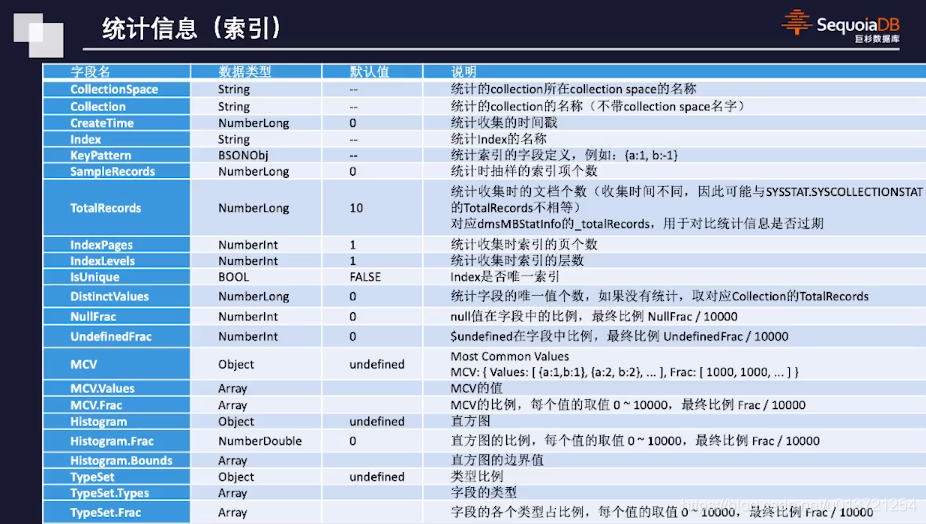Select description '统计Index的名称'
Image resolution: width=926 pixels, height=524 pixels.
pos(498,139)
